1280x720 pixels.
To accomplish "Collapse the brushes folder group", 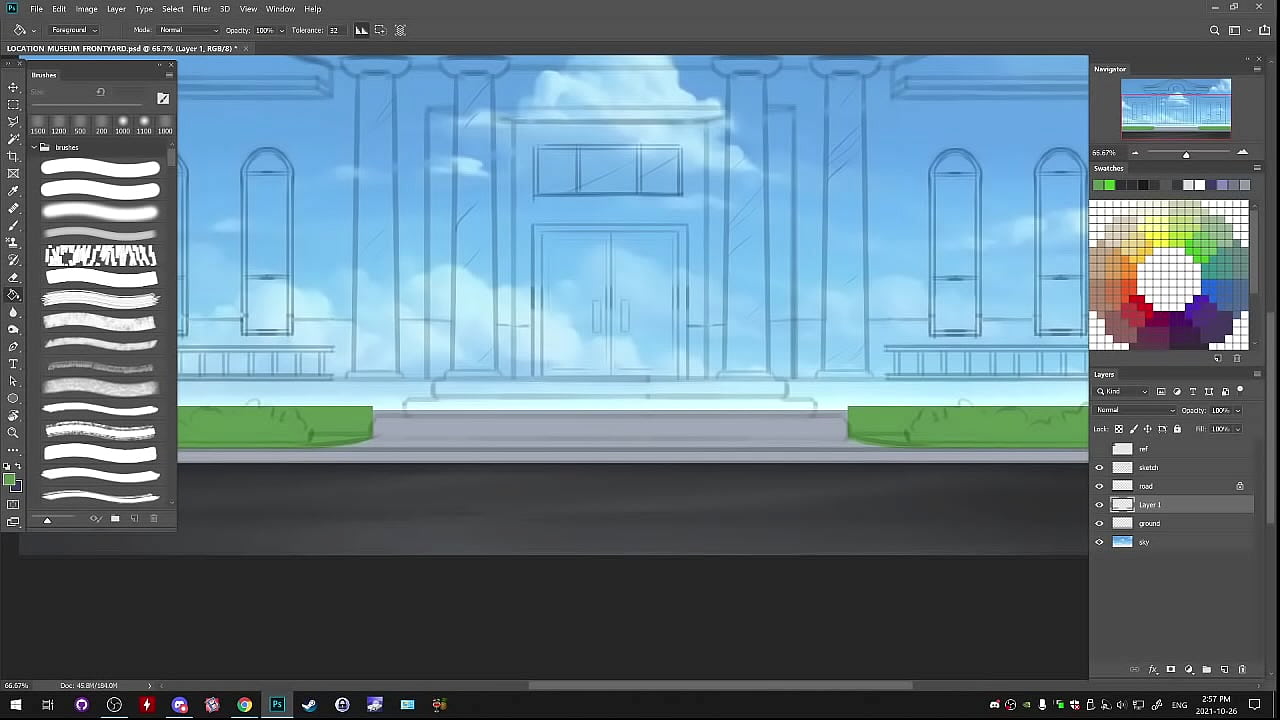I will tap(33, 147).
